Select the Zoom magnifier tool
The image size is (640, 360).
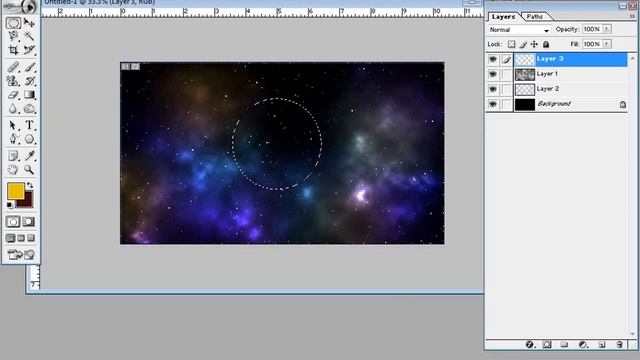(29, 169)
